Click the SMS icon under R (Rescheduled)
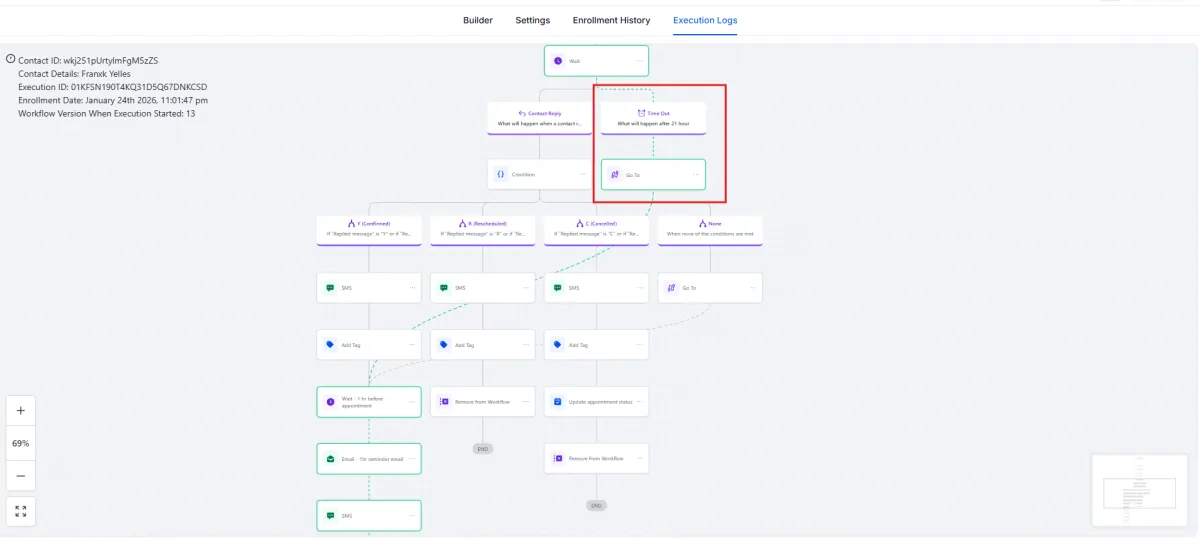The height and width of the screenshot is (539, 1200). [x=444, y=288]
